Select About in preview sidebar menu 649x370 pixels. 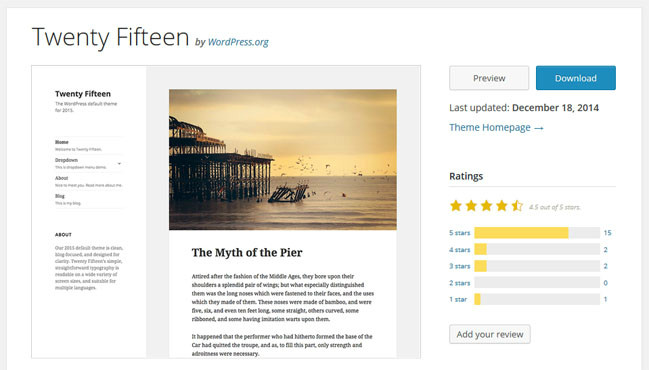pos(61,178)
